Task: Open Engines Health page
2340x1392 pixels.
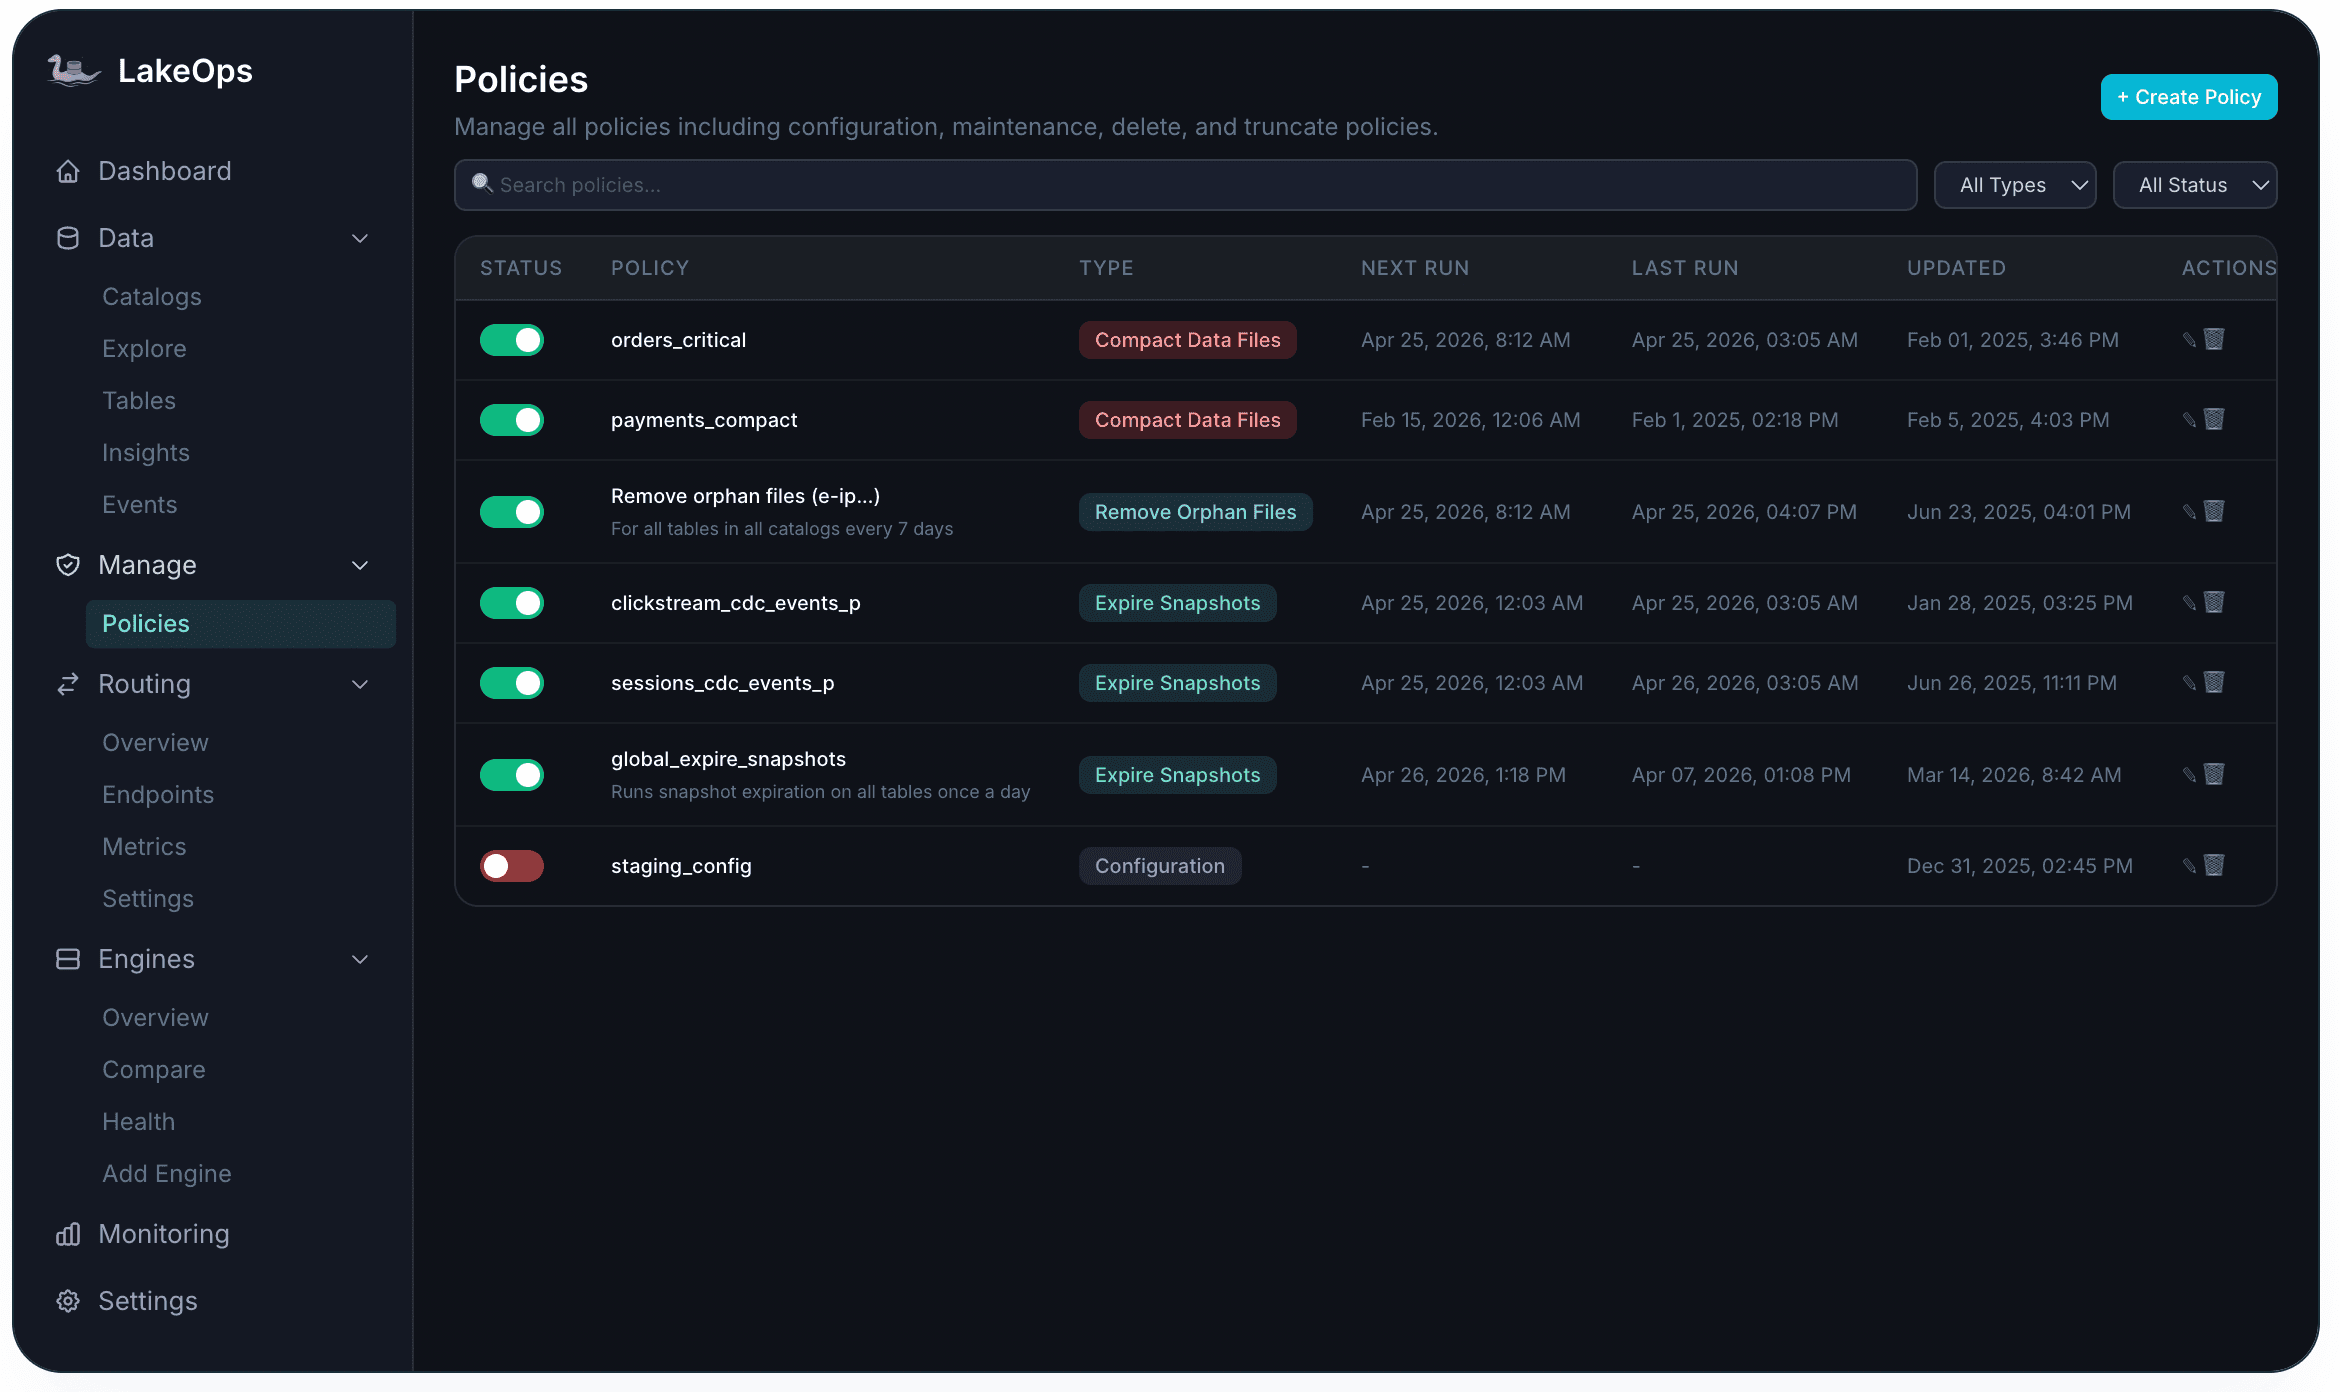Action: [139, 1122]
